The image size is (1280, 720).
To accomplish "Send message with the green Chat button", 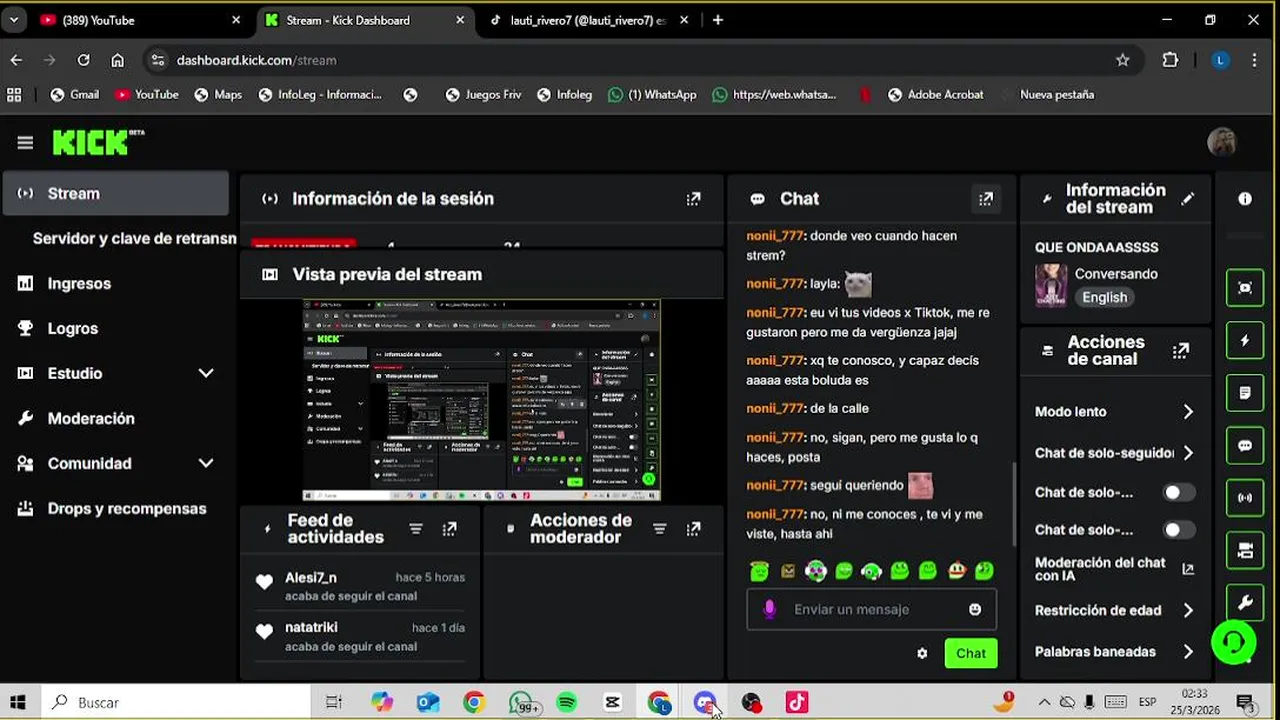I will pos(971,653).
